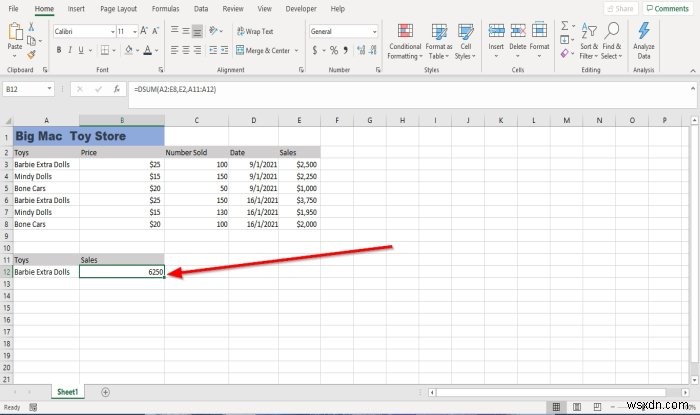Open Conditional Formatting
The width and height of the screenshot is (700, 415).
pyautogui.click(x=405, y=42)
